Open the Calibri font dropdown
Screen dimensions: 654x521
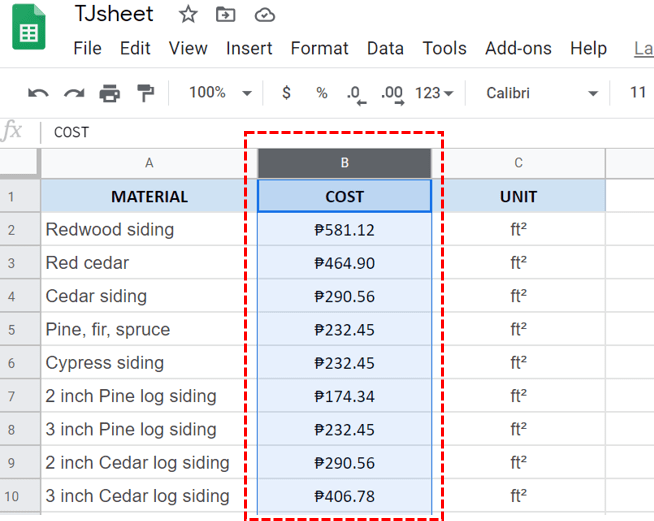541,93
